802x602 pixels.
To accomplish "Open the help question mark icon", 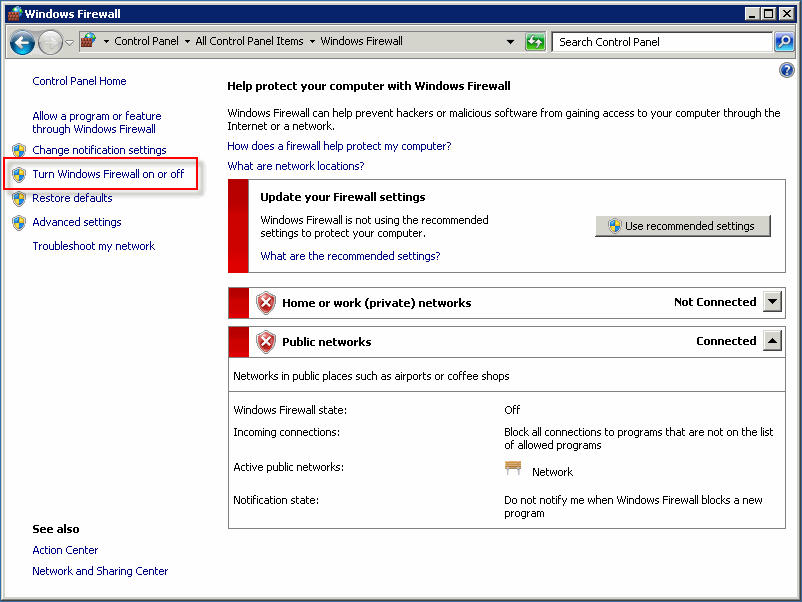I will 786,70.
